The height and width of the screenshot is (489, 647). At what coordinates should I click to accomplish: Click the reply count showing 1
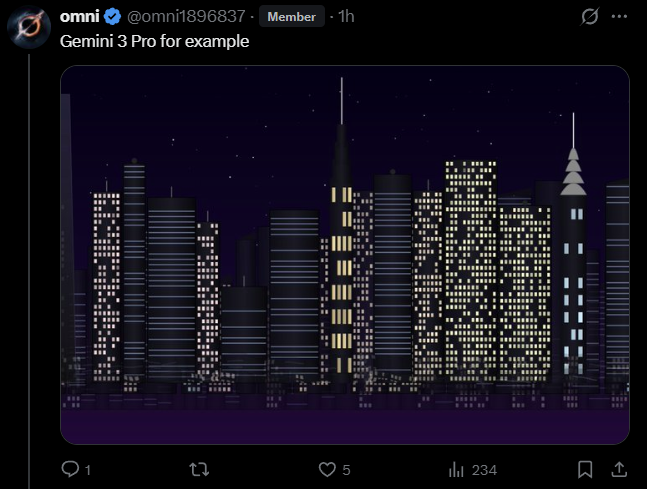[87, 470]
